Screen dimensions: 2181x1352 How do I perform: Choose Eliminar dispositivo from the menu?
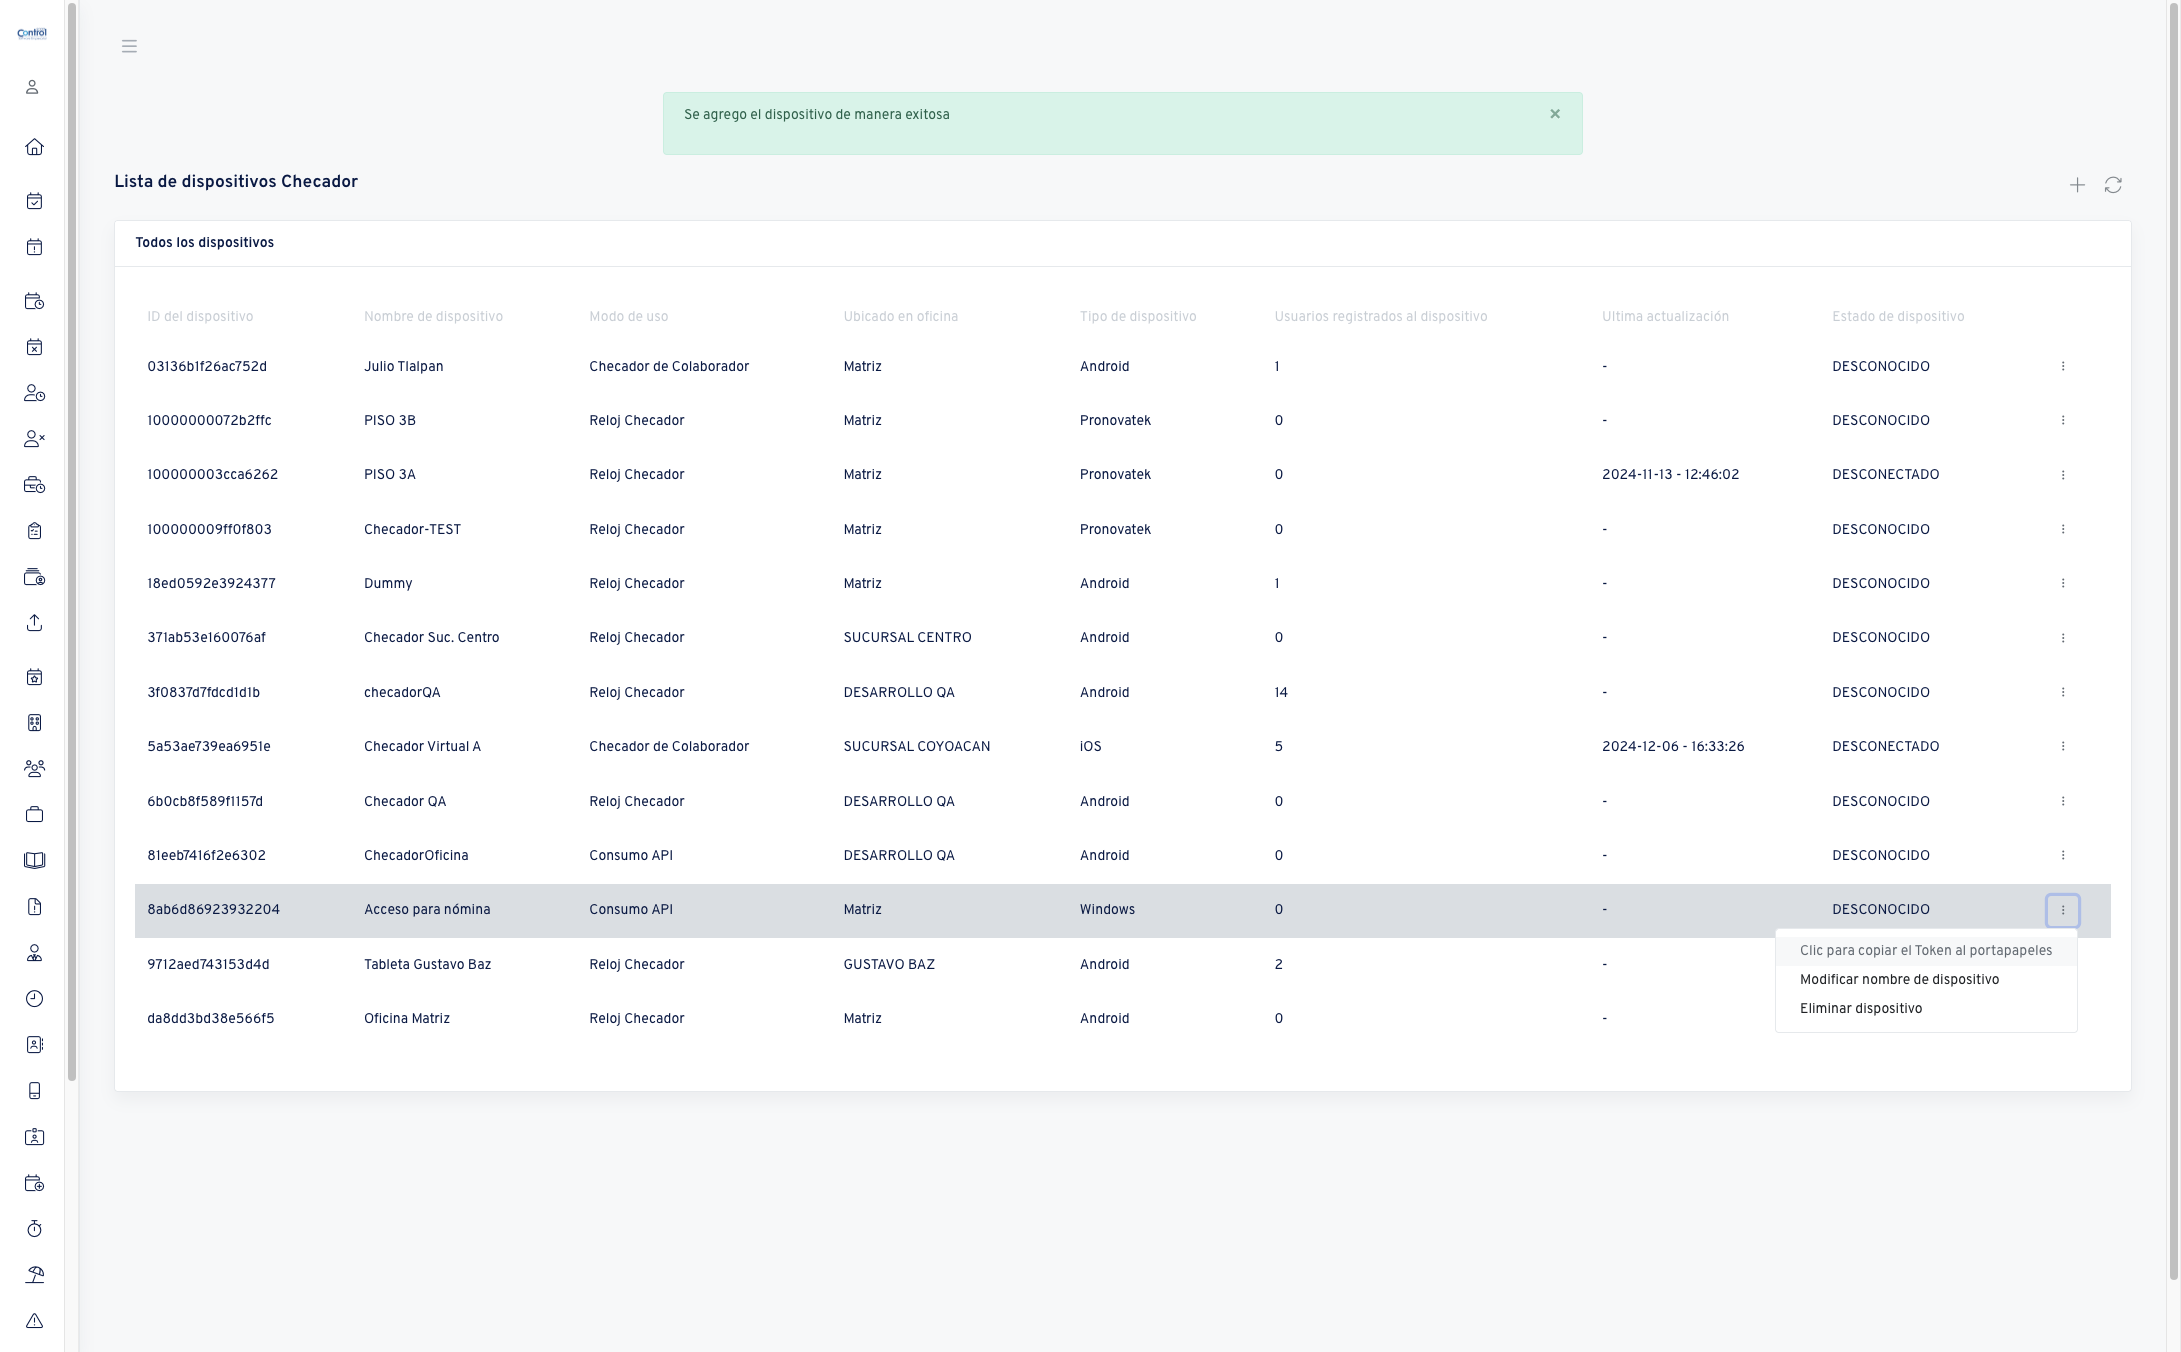coord(1926,1009)
